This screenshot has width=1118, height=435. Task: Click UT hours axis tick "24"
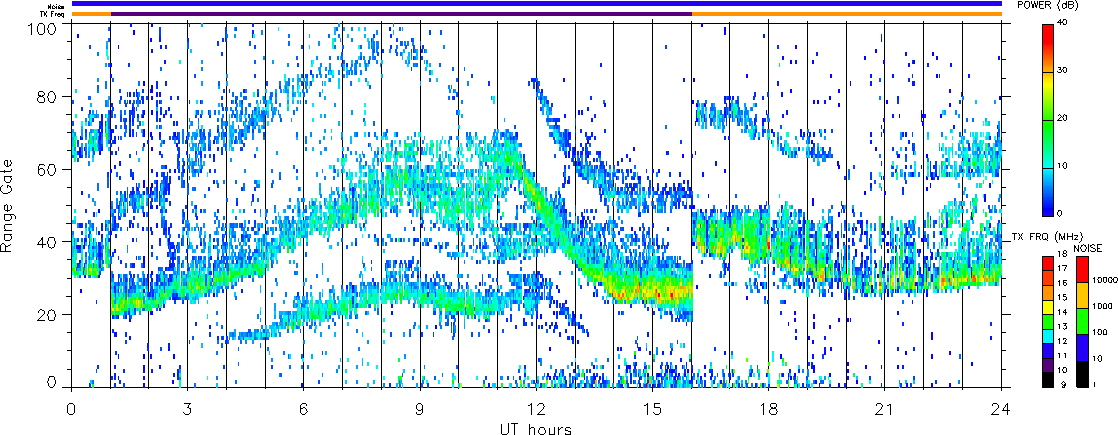pos(1002,409)
